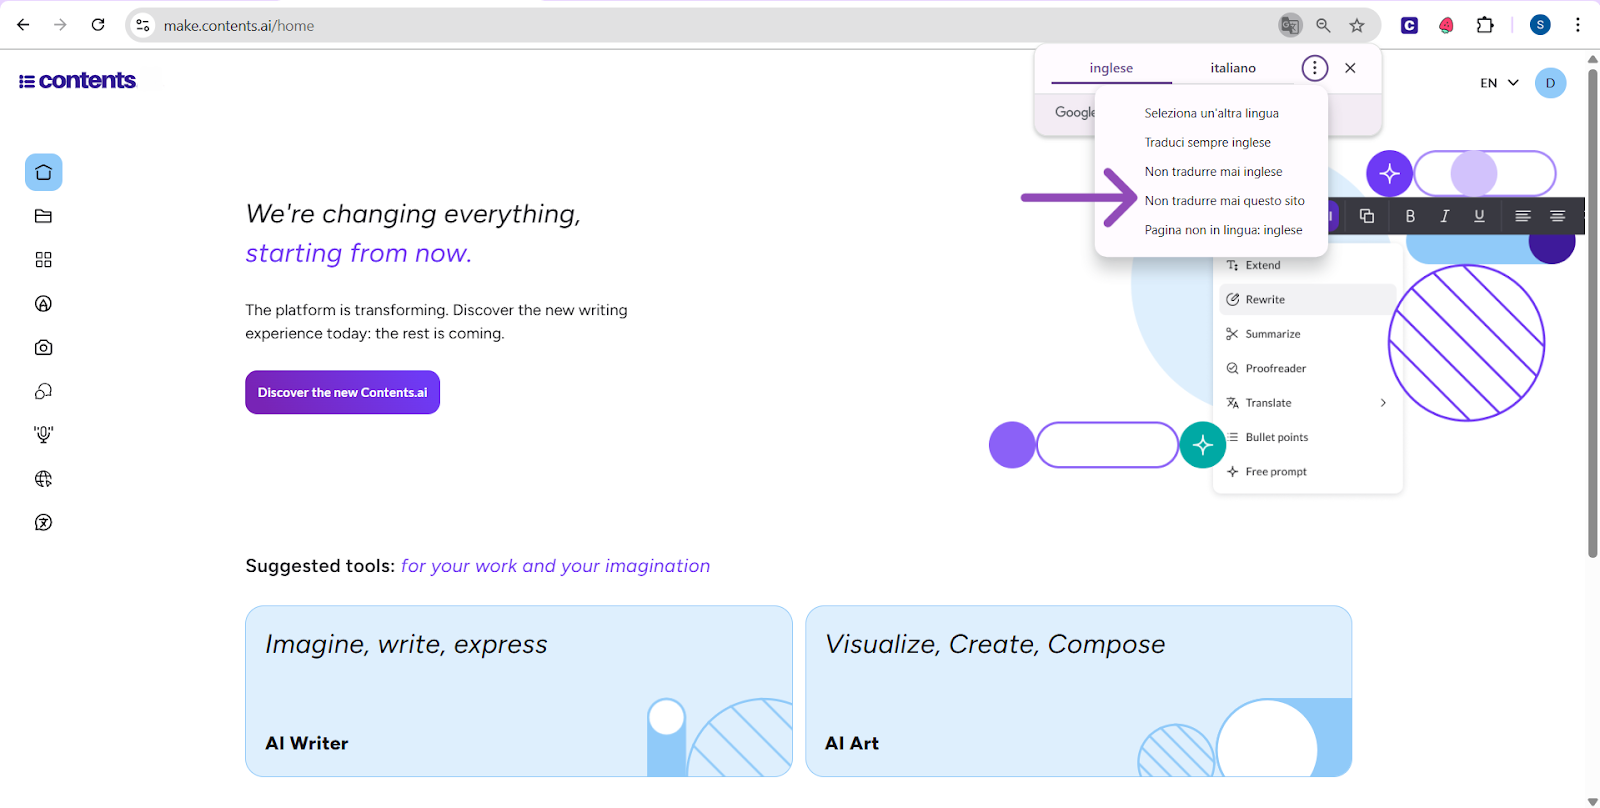
Task: Open the folder icon in the sidebar
Action: pos(43,216)
